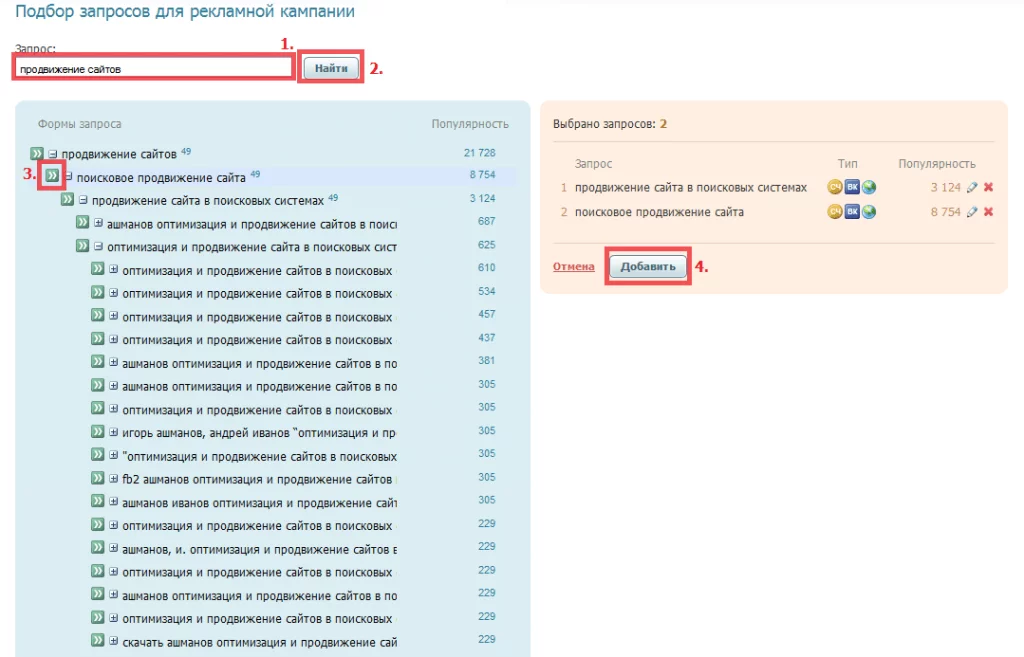
Task: Expand the 'fb2 ашманов оптимизация' tree node
Action: click(113, 478)
